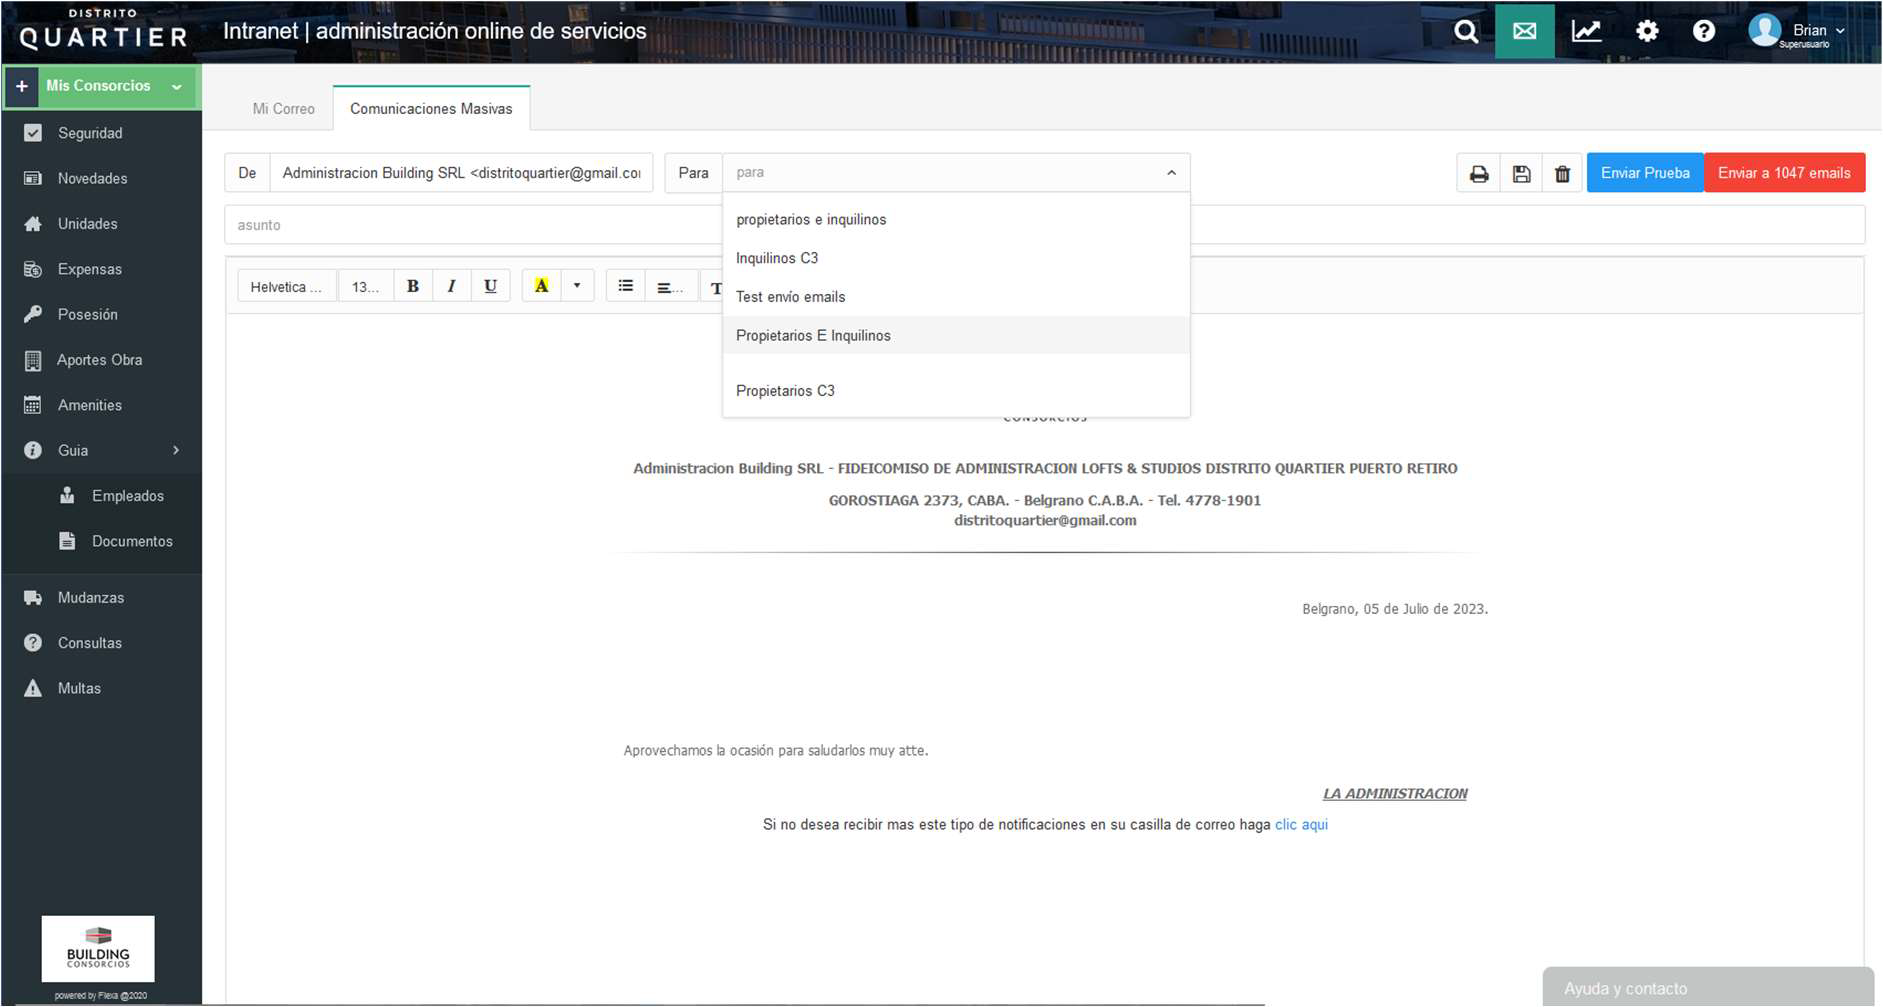Choose lowercase 'propietarios e inquilinos' option
Viewport: 1883px width, 1007px height.
956,219
